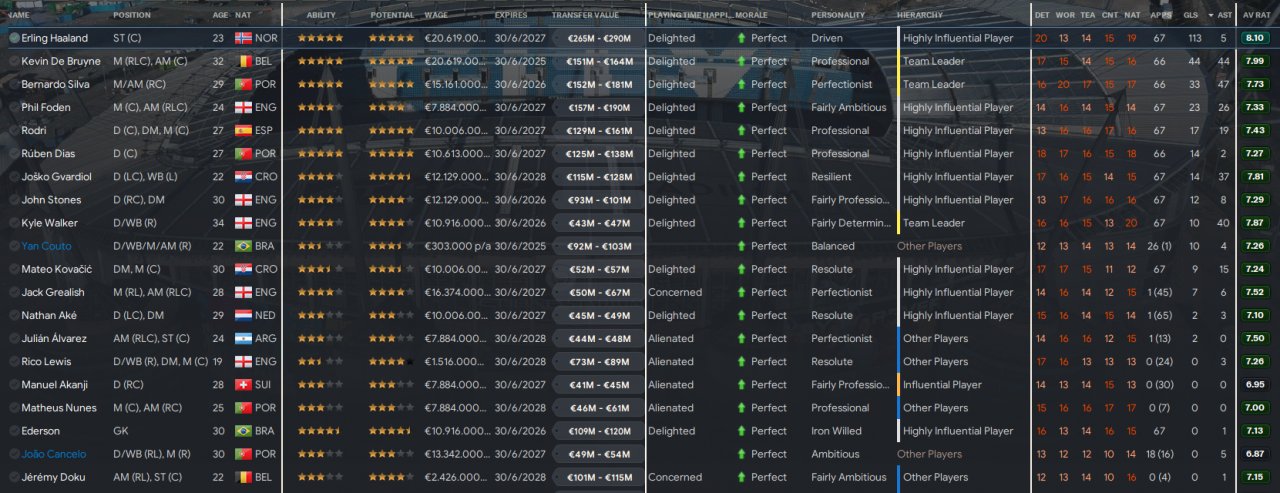Select the row circle beside João Cancelo

[14, 454]
